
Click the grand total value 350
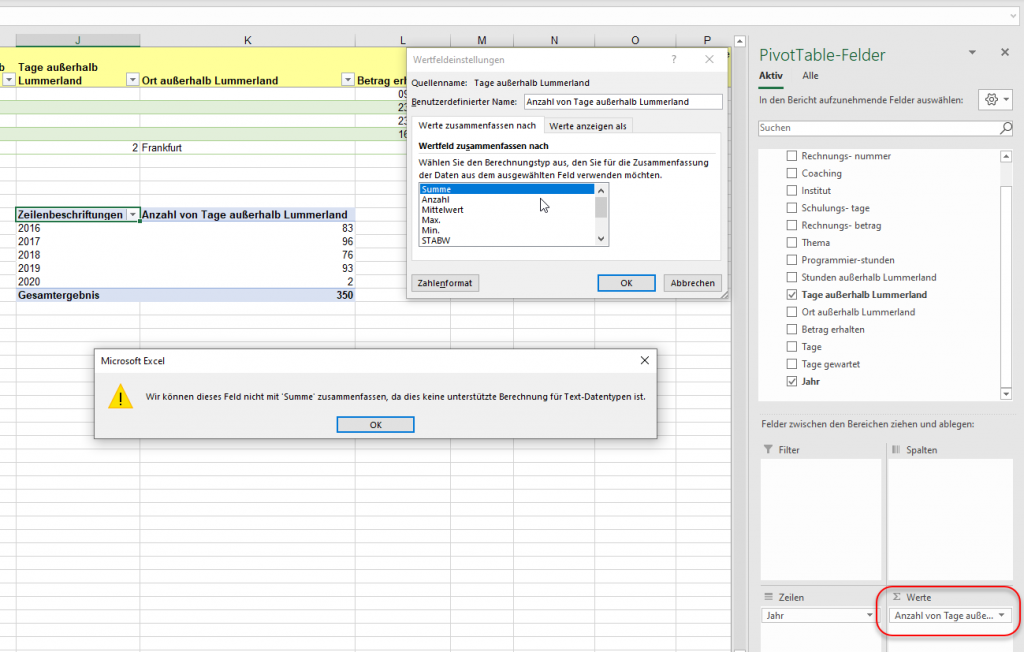pos(248,295)
